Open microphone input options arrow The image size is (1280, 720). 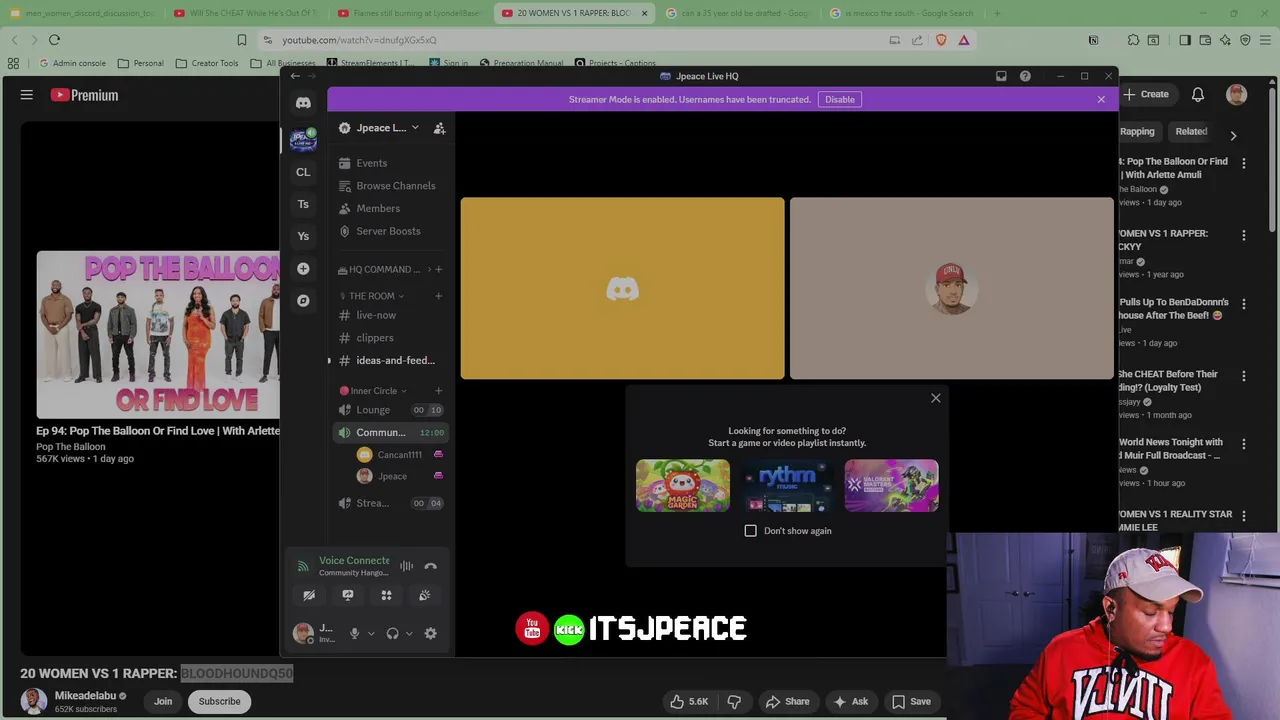pos(371,633)
